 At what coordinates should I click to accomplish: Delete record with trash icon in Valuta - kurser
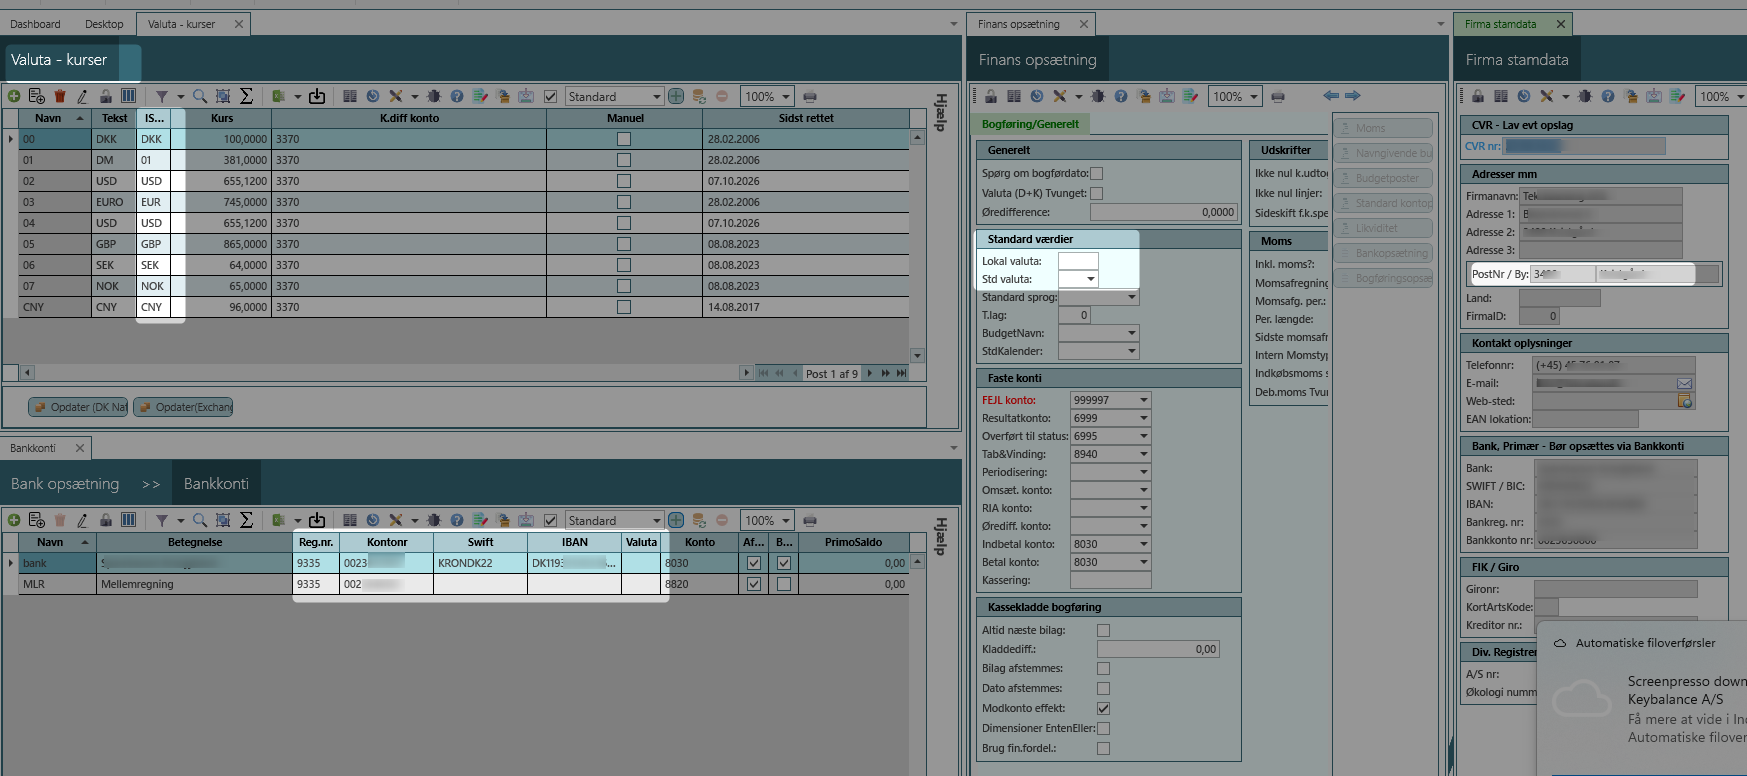60,96
